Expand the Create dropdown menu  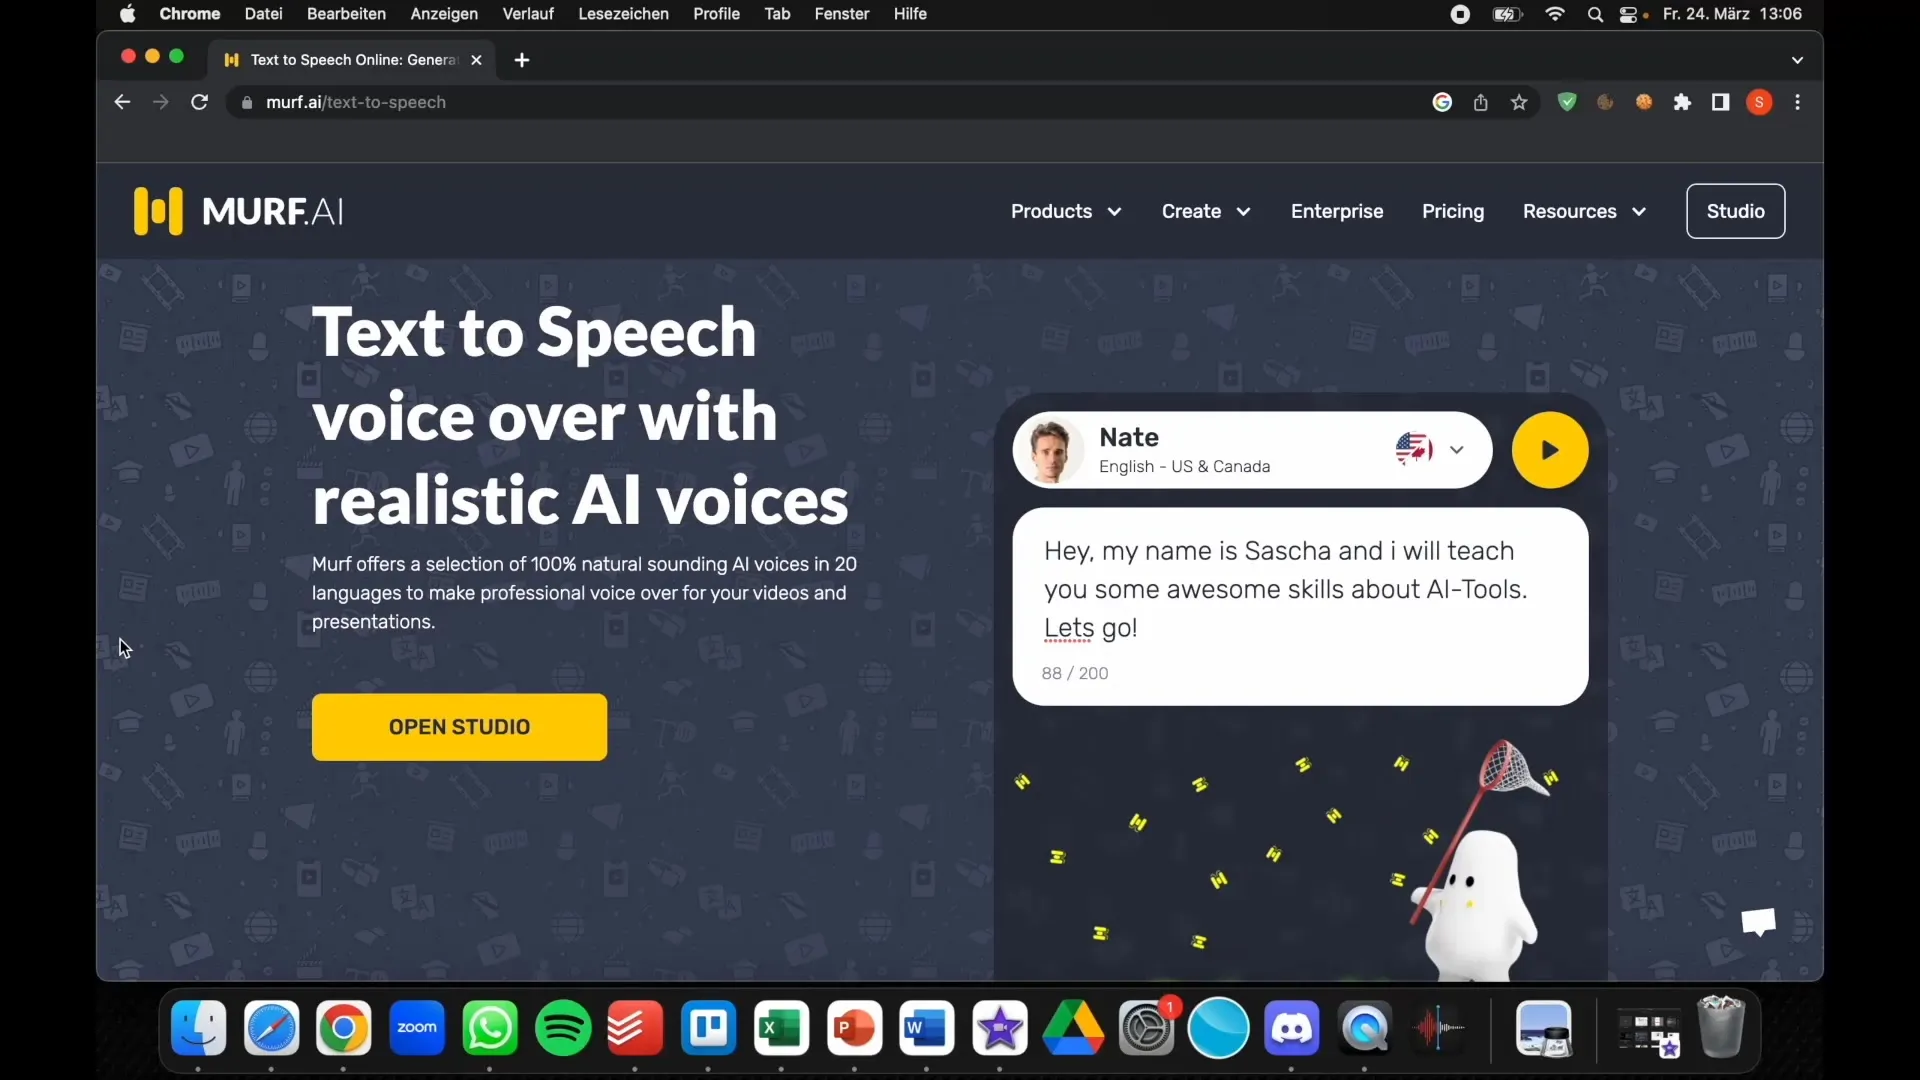[1204, 211]
